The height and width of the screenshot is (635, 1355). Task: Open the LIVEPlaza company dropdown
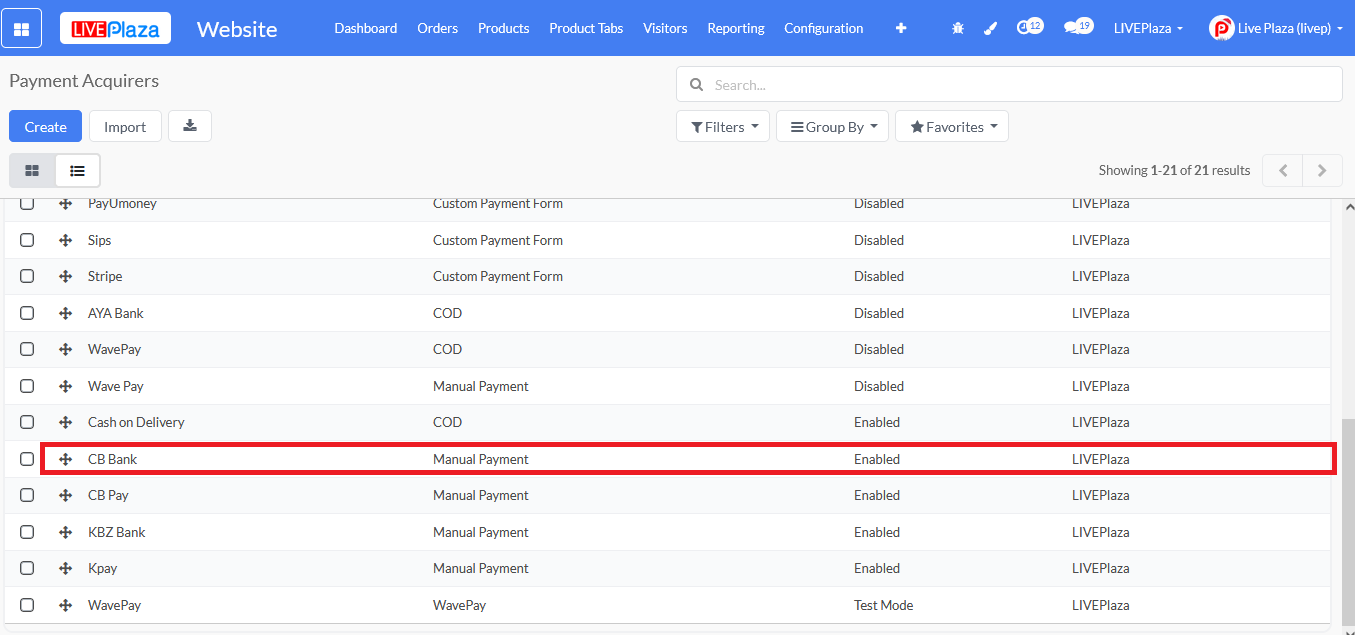1148,28
